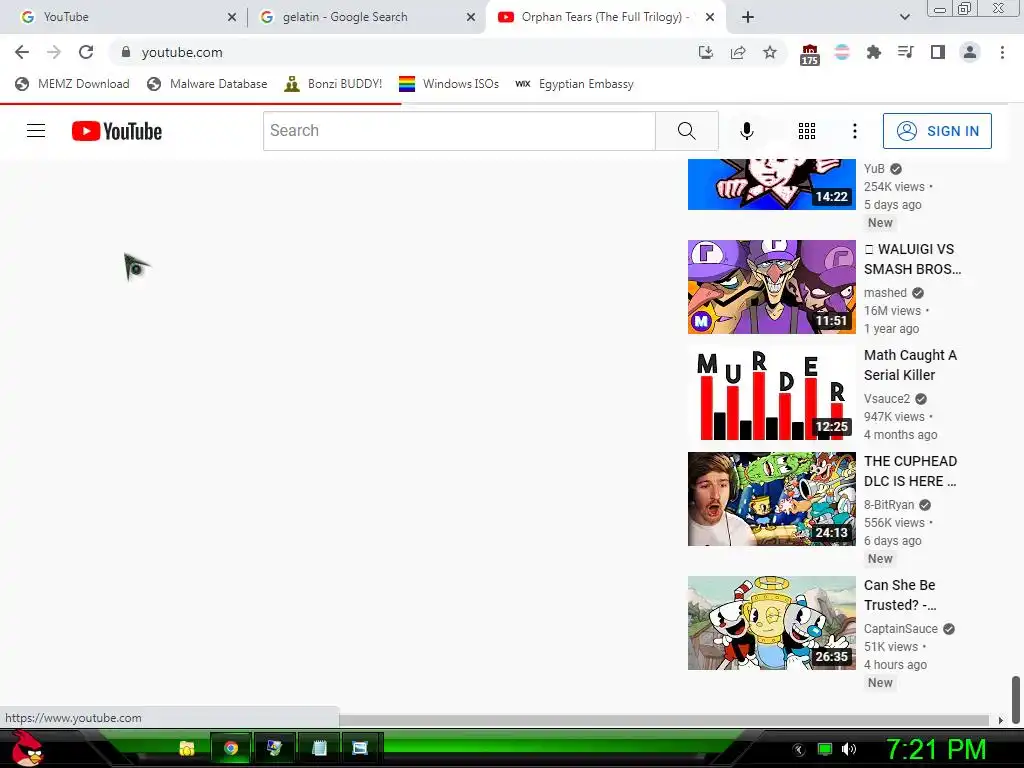1024x768 pixels.
Task: Open the Angry Birds start button
Action: [x=26, y=748]
